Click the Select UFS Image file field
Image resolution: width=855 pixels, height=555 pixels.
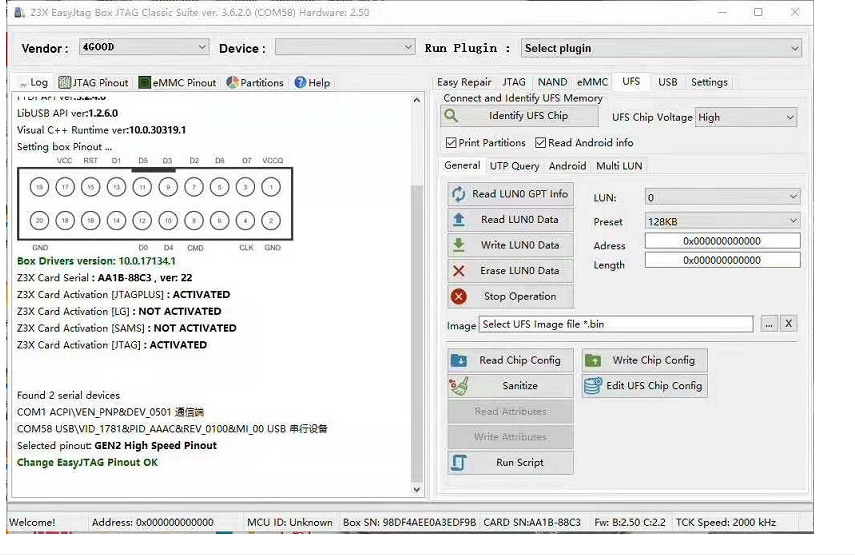[x=616, y=324]
